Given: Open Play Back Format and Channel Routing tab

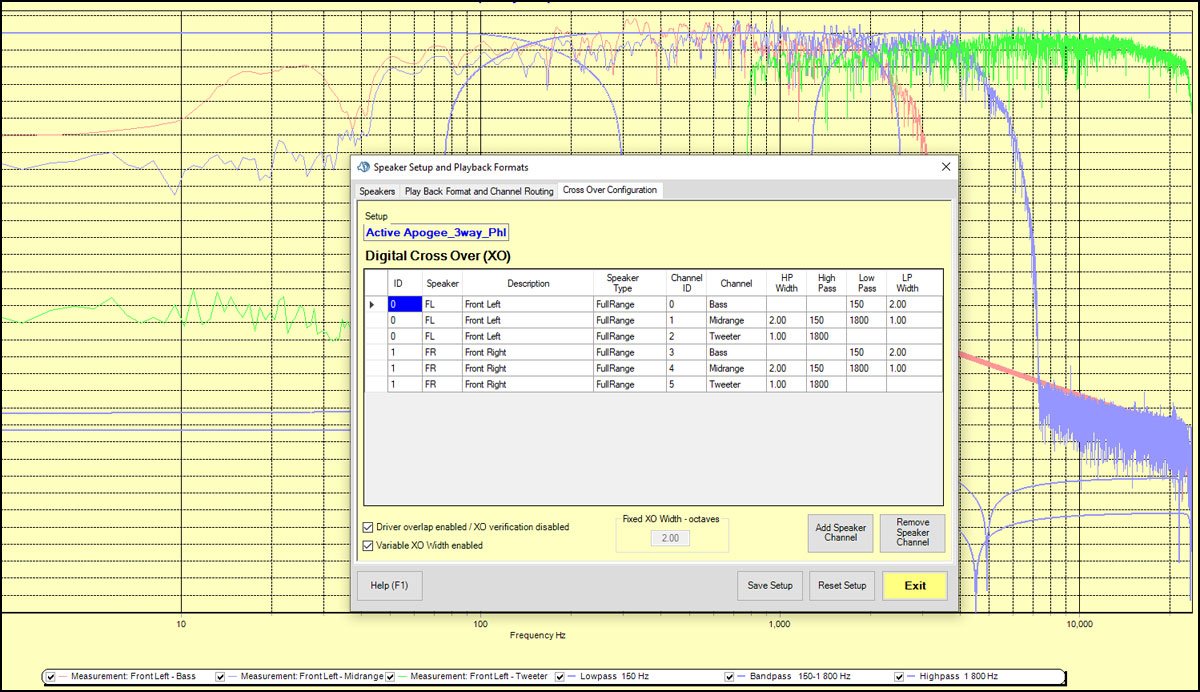Looking at the screenshot, I should (x=479, y=191).
